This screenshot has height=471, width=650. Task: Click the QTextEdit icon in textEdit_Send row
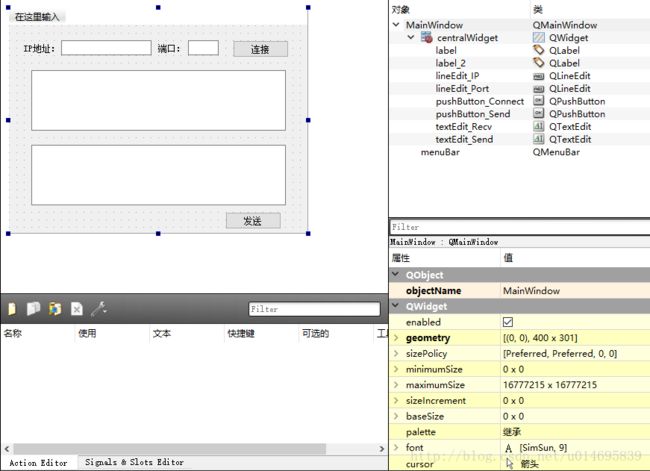coord(538,139)
